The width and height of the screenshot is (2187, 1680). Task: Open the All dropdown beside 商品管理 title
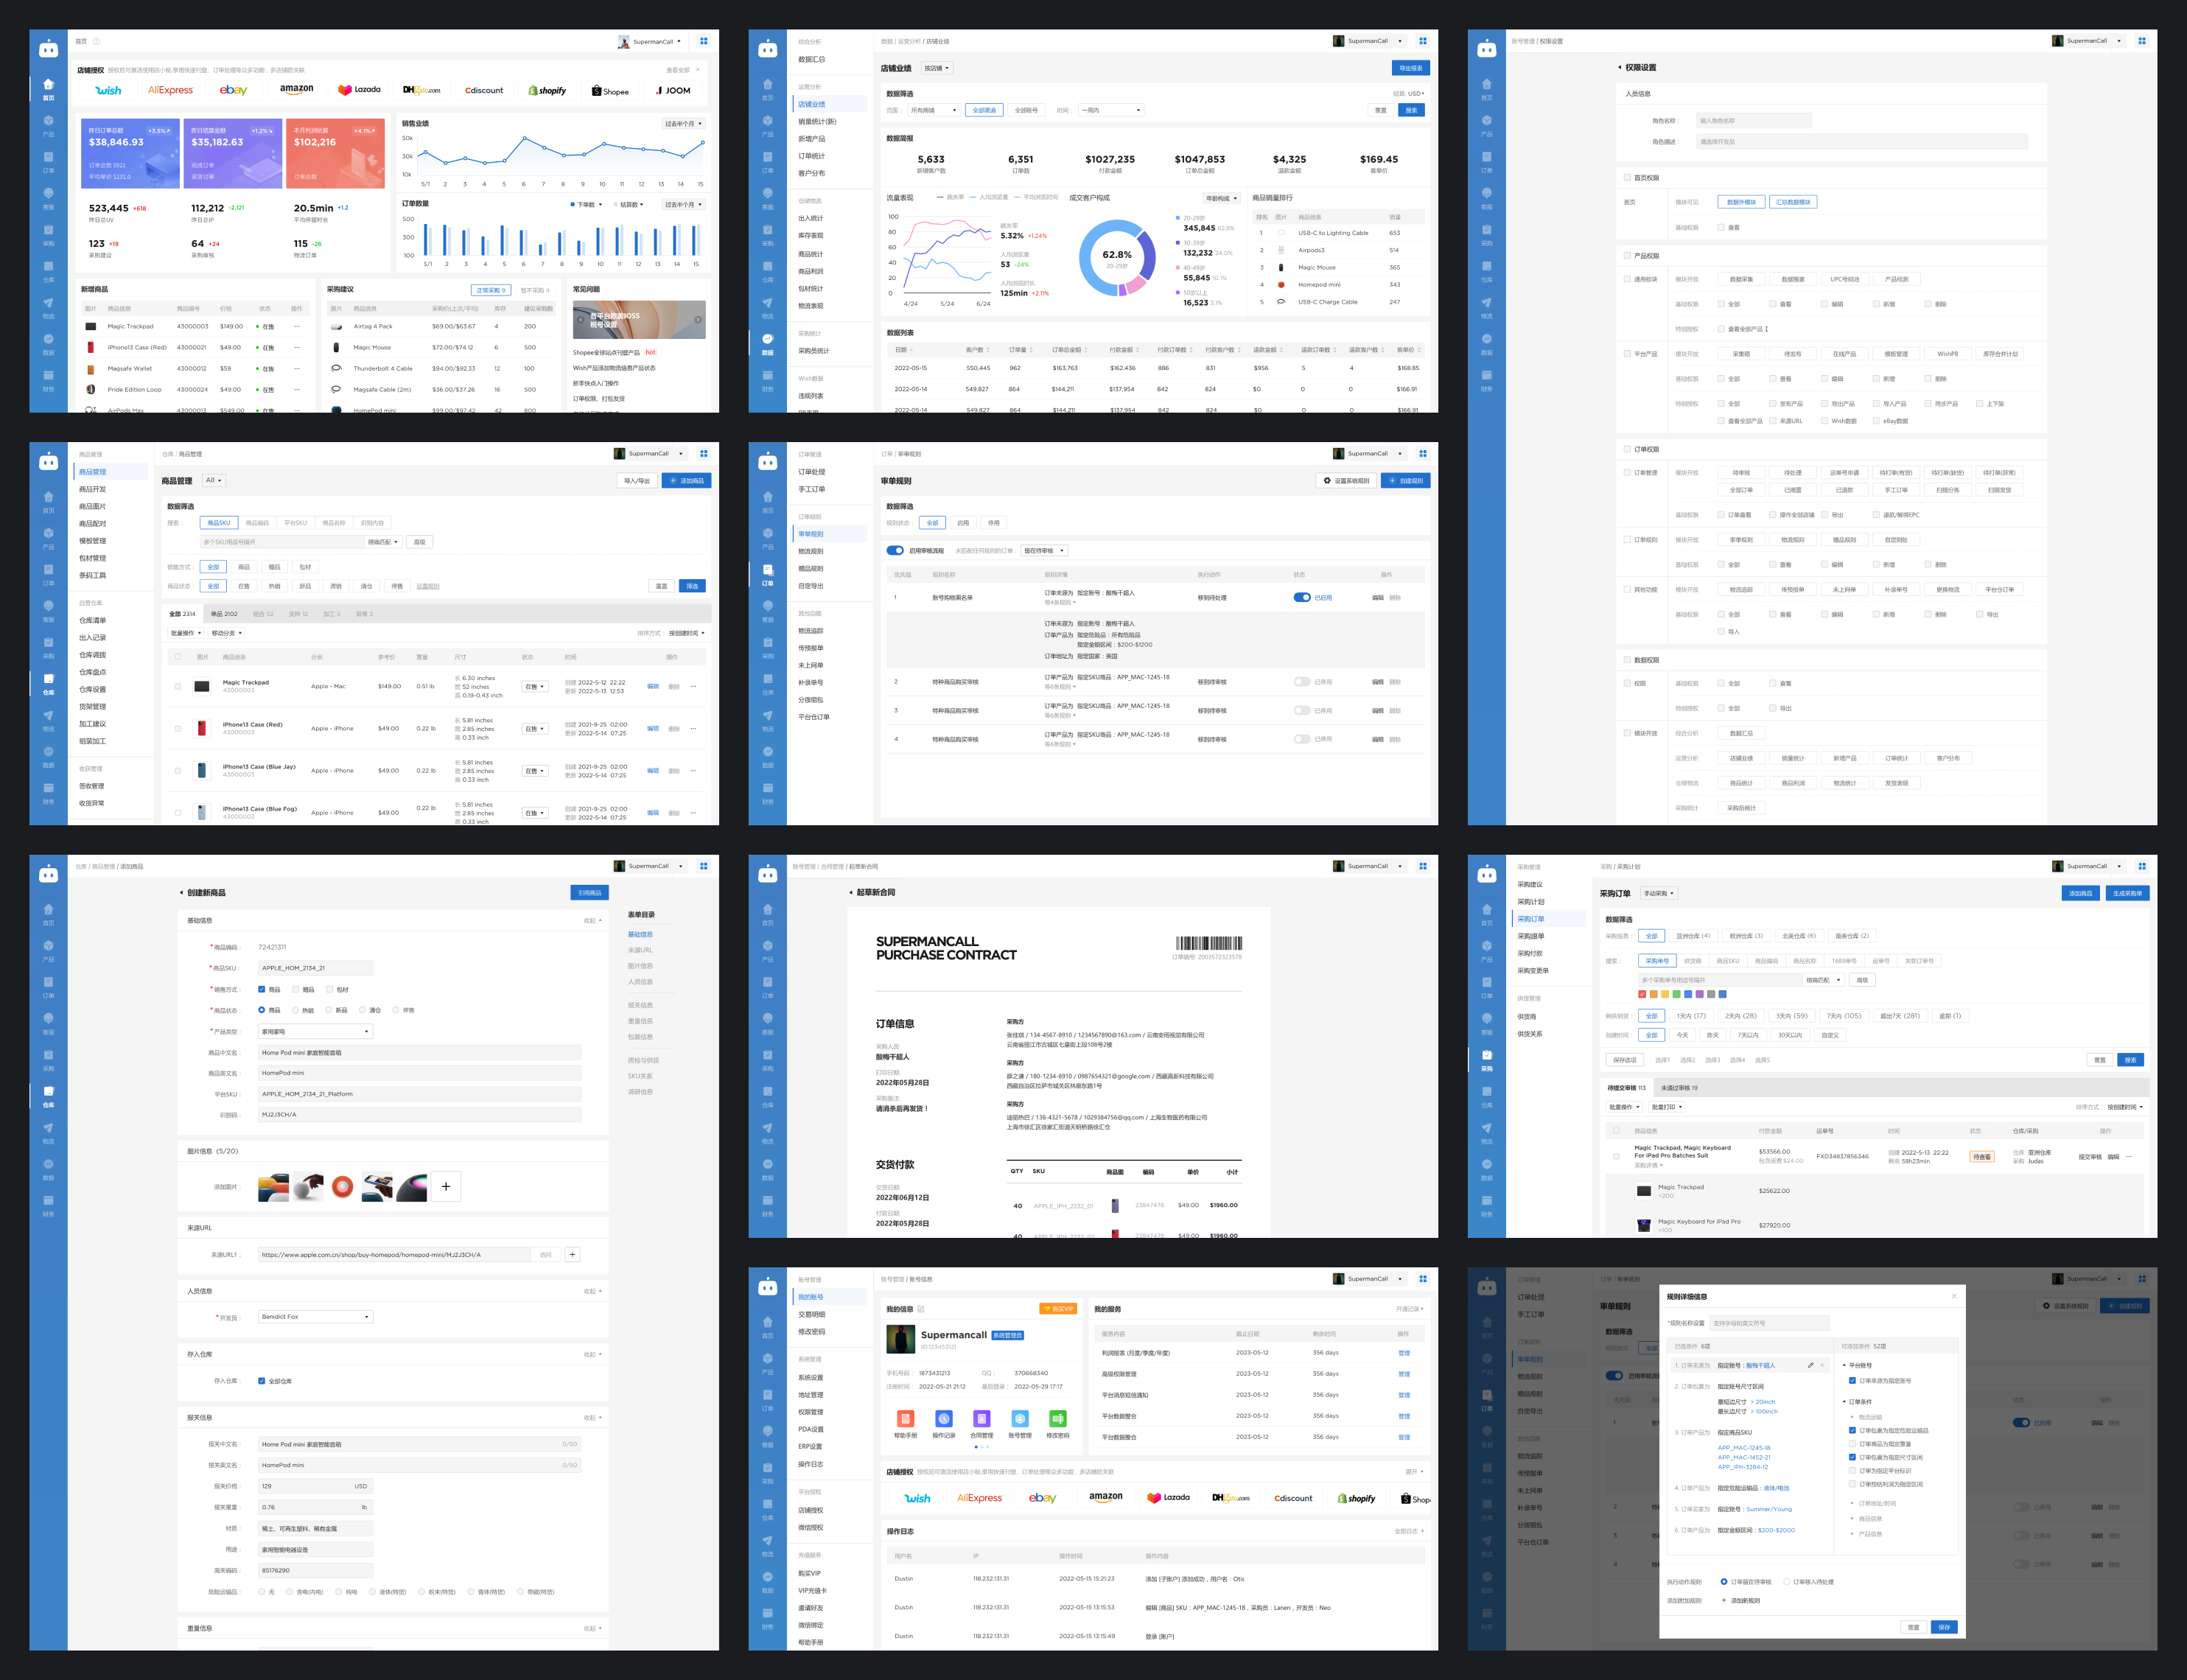pos(214,480)
